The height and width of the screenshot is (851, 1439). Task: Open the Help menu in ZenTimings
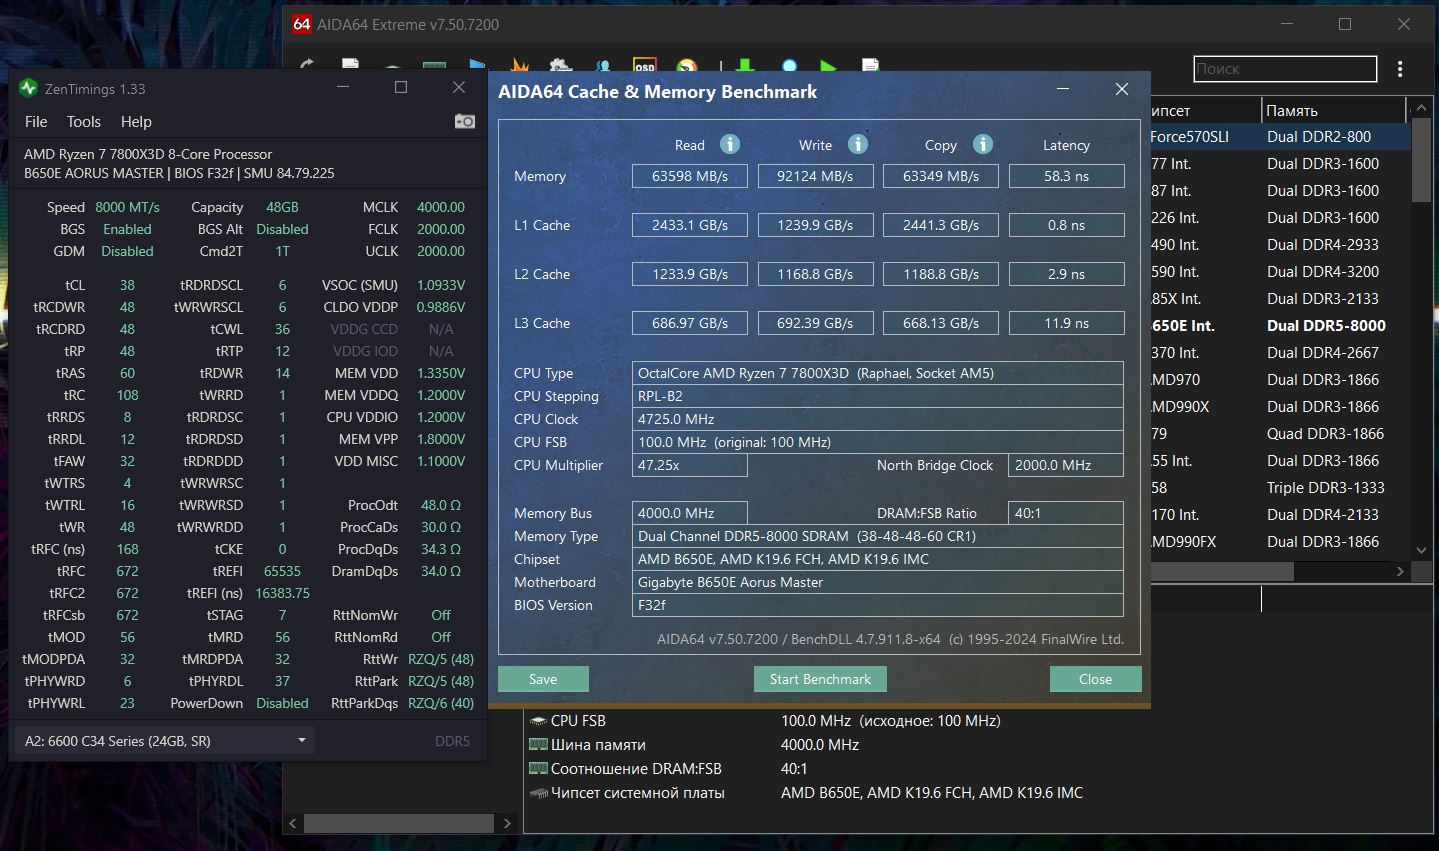pos(136,122)
